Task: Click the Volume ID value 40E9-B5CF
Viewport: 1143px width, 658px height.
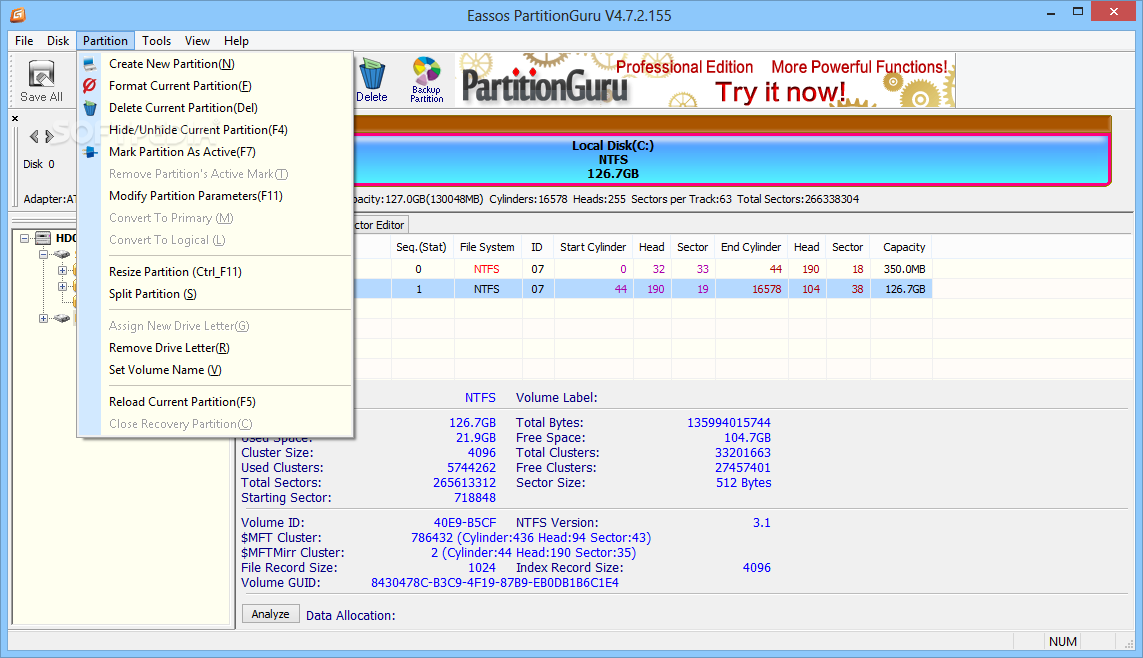Action: click(x=465, y=522)
